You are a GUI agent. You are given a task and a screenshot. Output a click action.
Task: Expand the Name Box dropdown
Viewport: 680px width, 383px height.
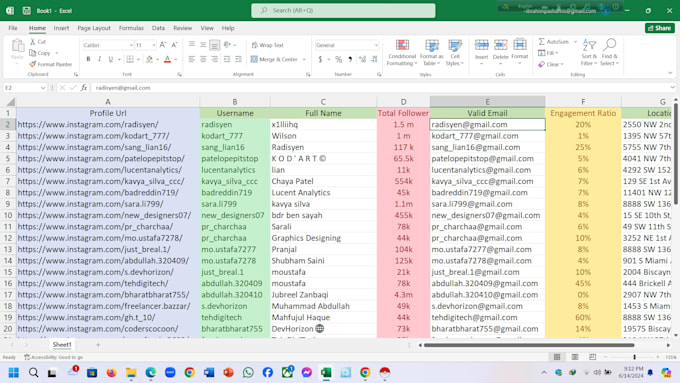pos(42,88)
